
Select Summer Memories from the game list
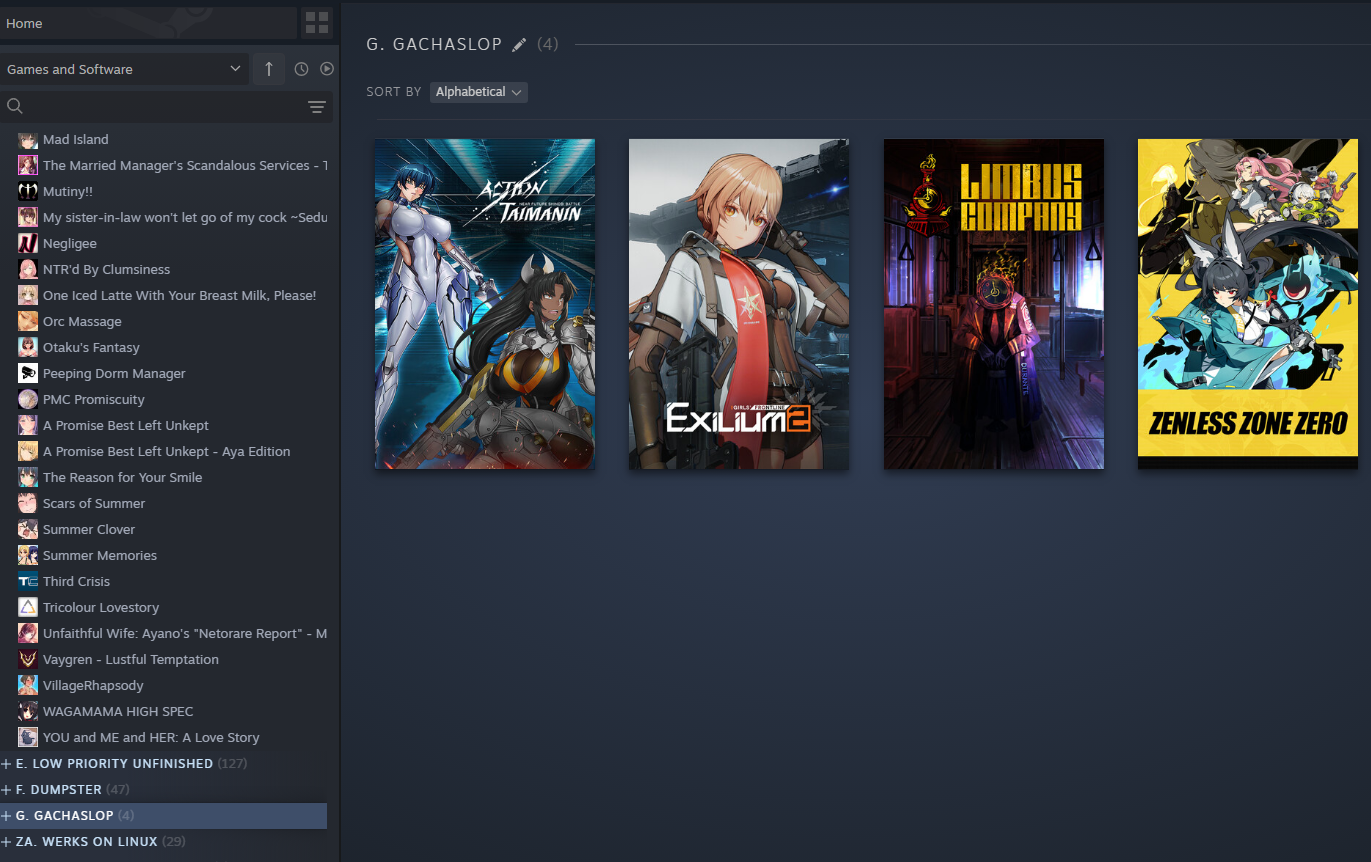coord(100,555)
